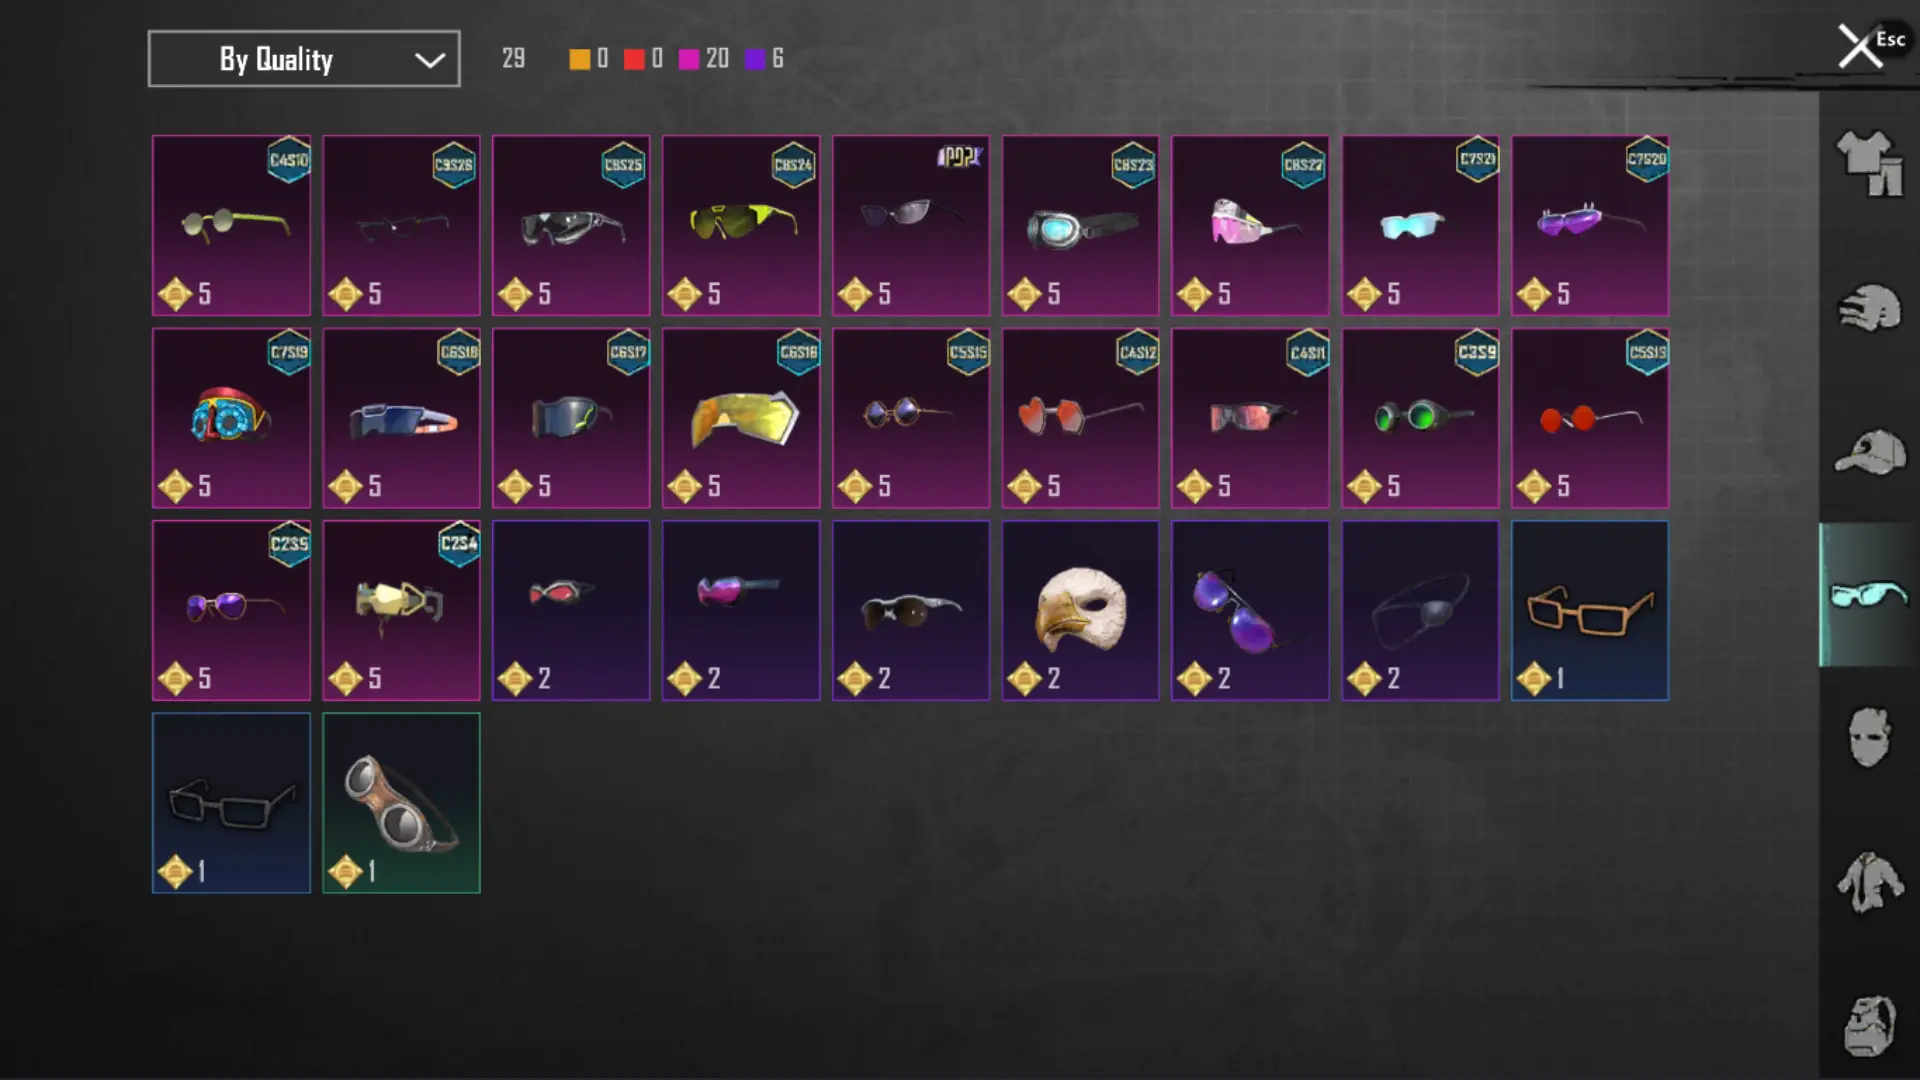The image size is (1920, 1080).
Task: Select the C4S10 yellow round glasses
Action: click(x=231, y=225)
